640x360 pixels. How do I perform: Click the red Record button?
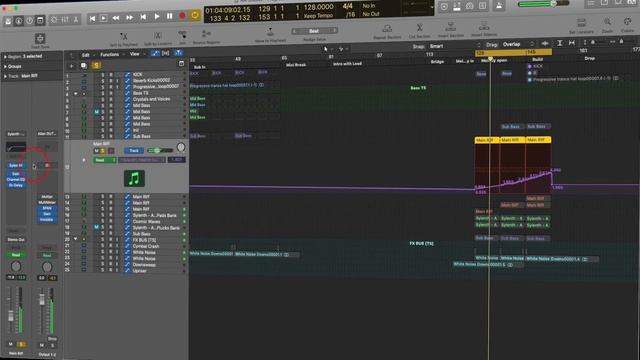click(182, 16)
